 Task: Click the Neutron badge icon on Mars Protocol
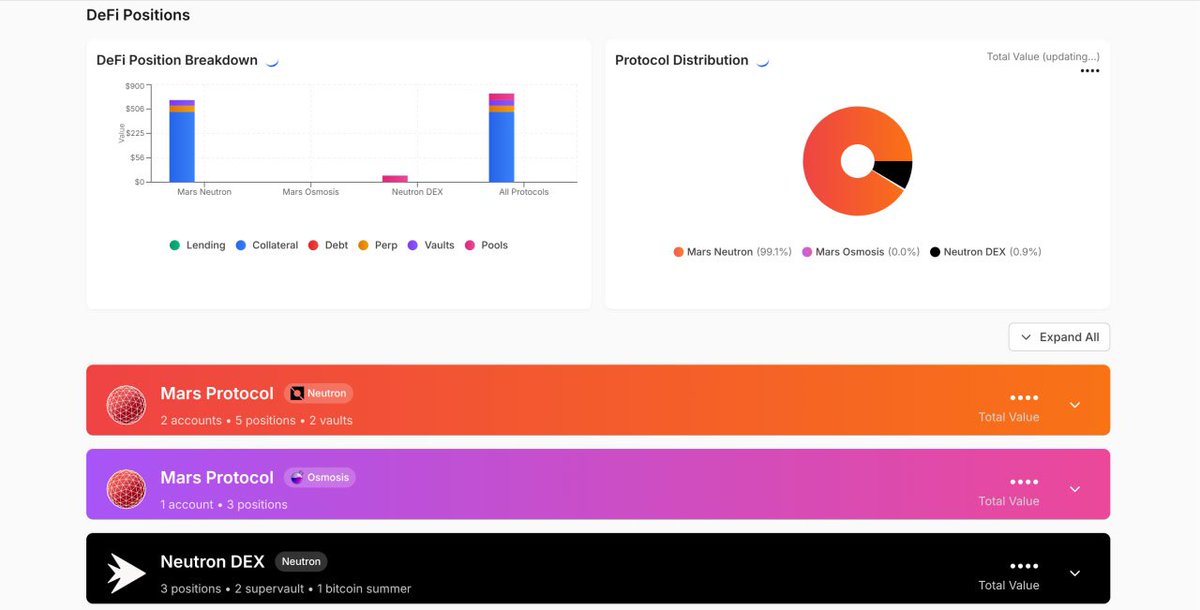(297, 393)
